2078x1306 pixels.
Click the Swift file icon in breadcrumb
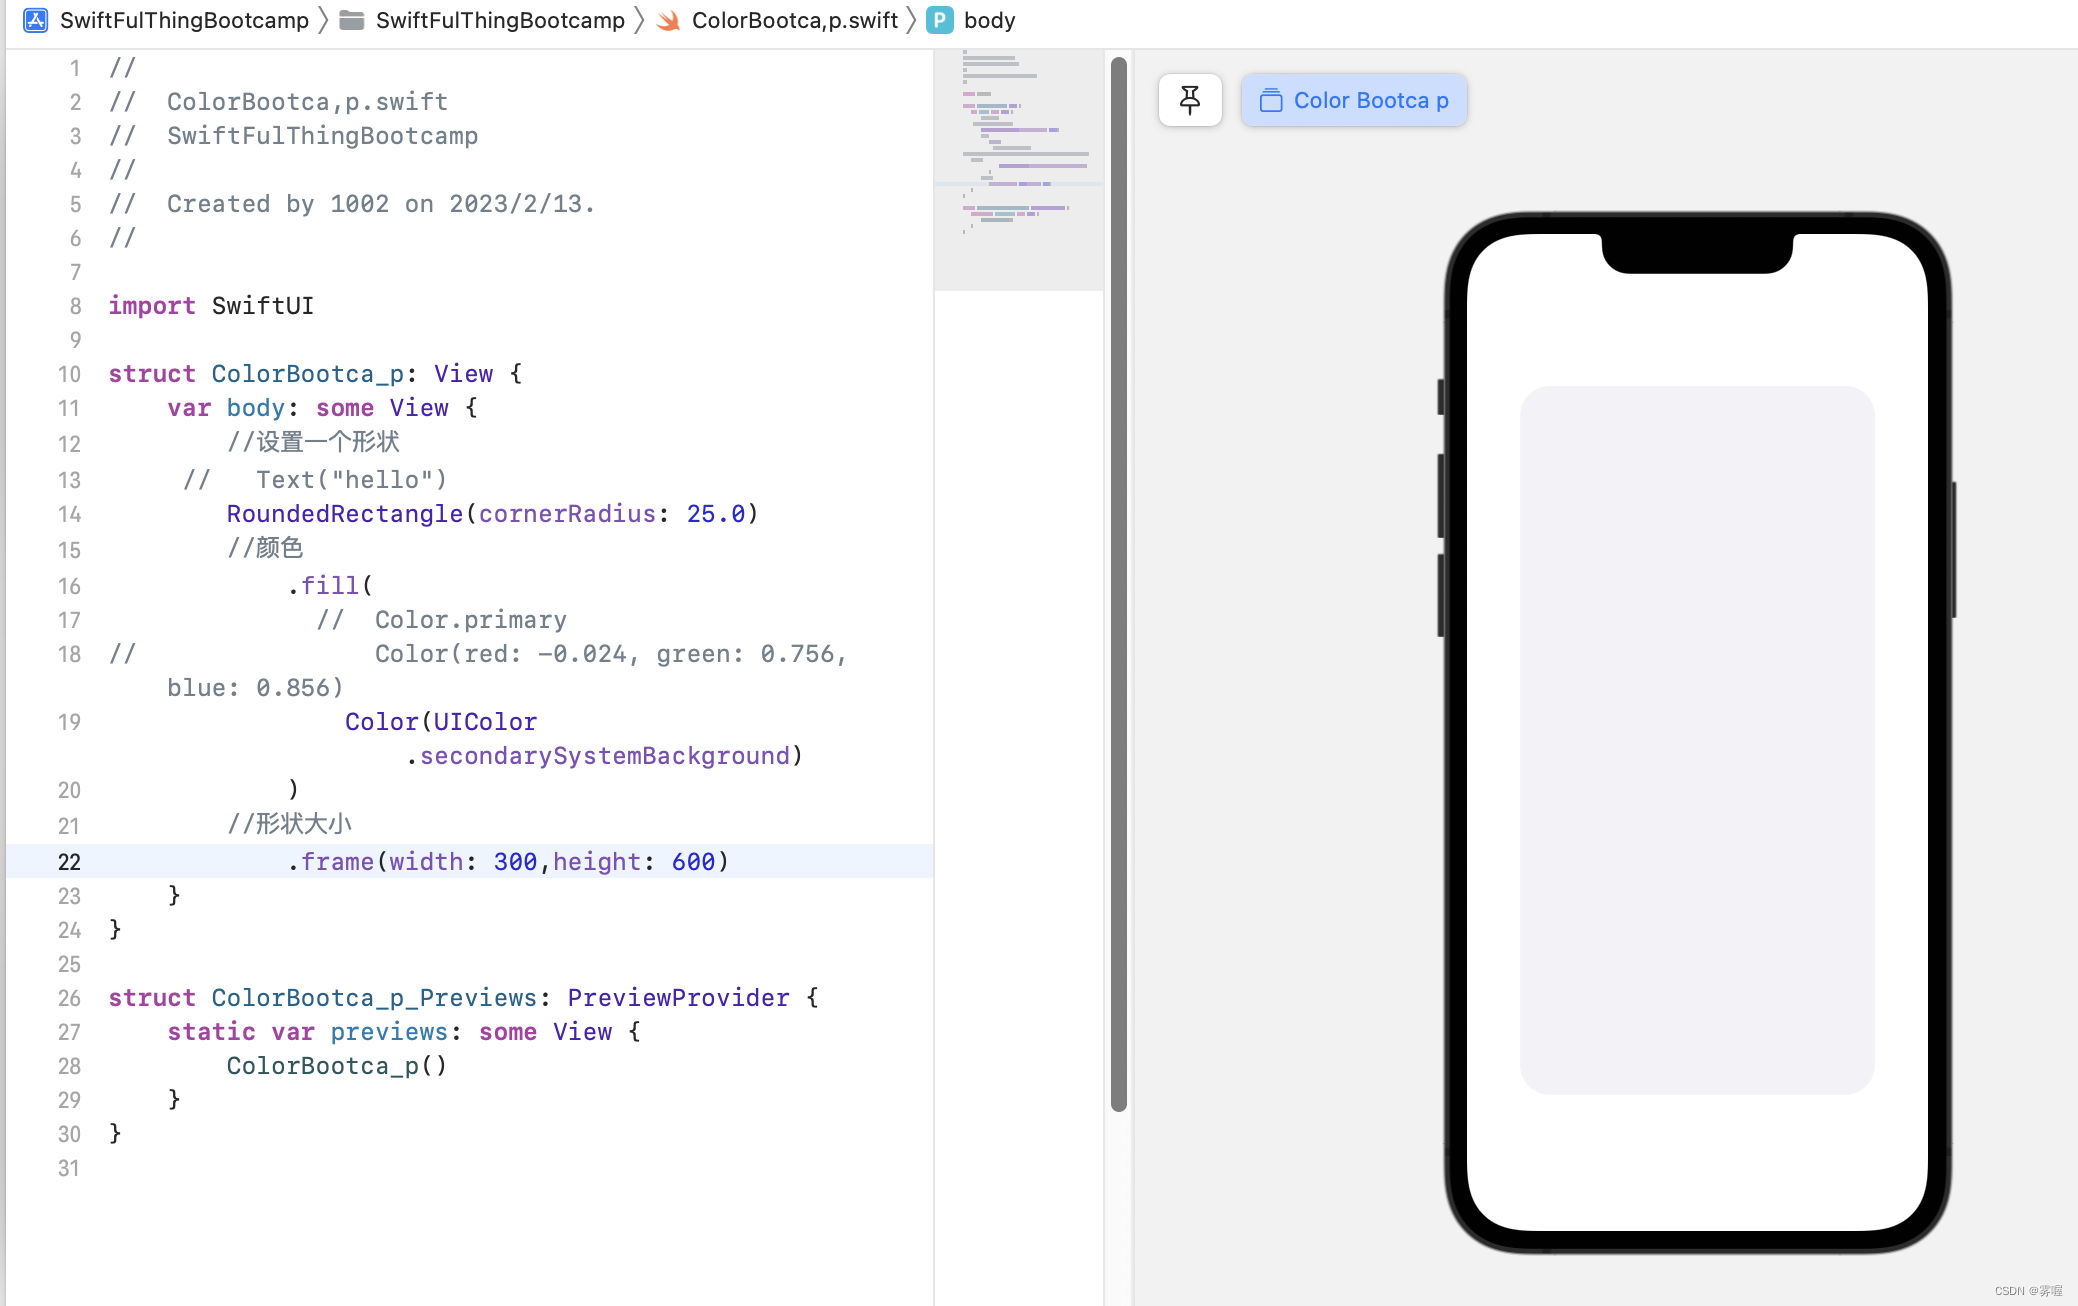pyautogui.click(x=668, y=20)
